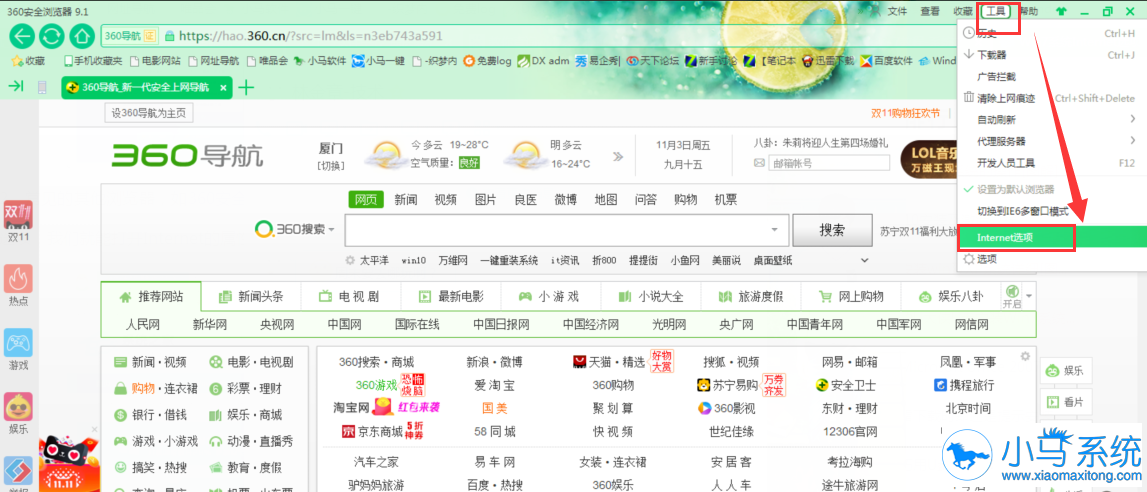1147x492 pixels.
Task: Open the 小马一键 bookmark
Action: pyautogui.click(x=379, y=61)
